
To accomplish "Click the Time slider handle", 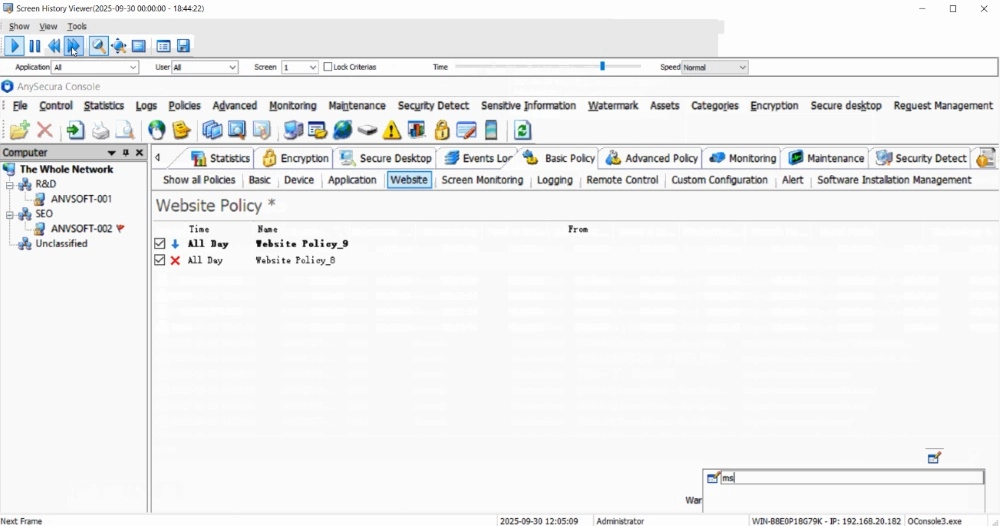I will coord(602,66).
